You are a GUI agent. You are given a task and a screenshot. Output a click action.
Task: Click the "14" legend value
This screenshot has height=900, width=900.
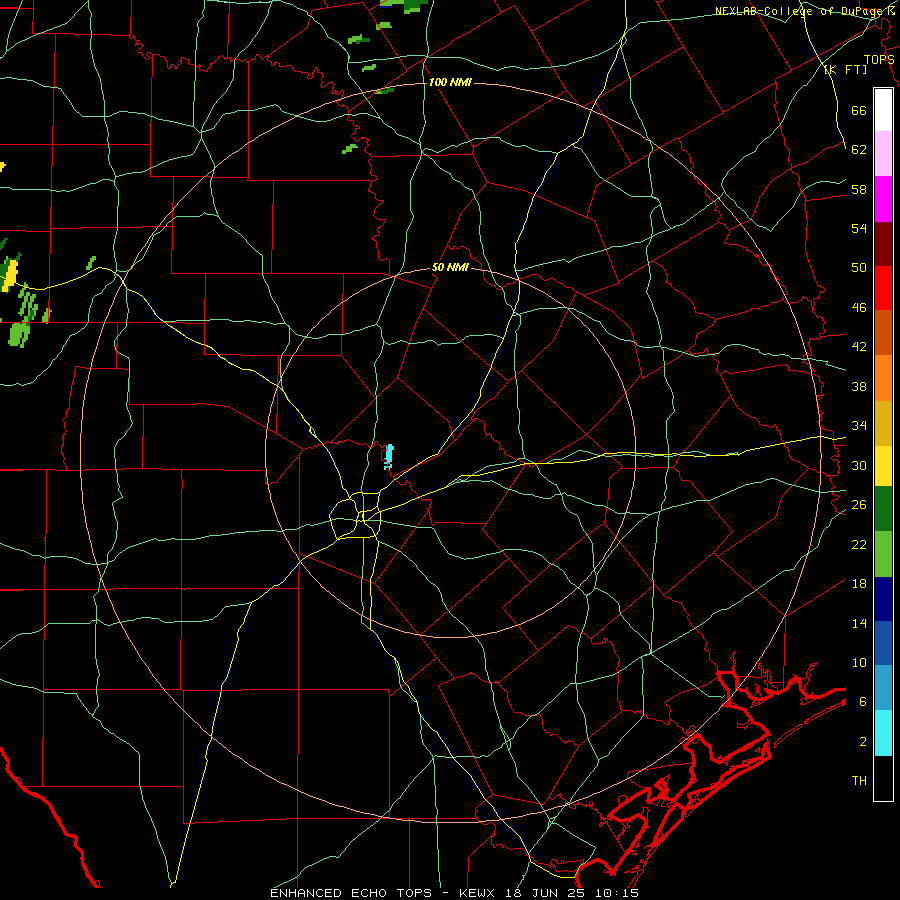coord(859,623)
